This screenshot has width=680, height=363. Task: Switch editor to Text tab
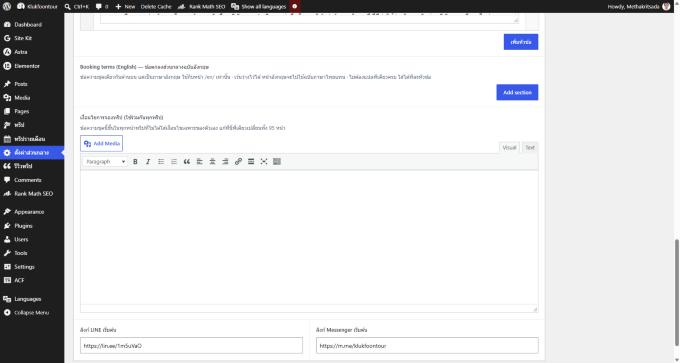[530, 147]
